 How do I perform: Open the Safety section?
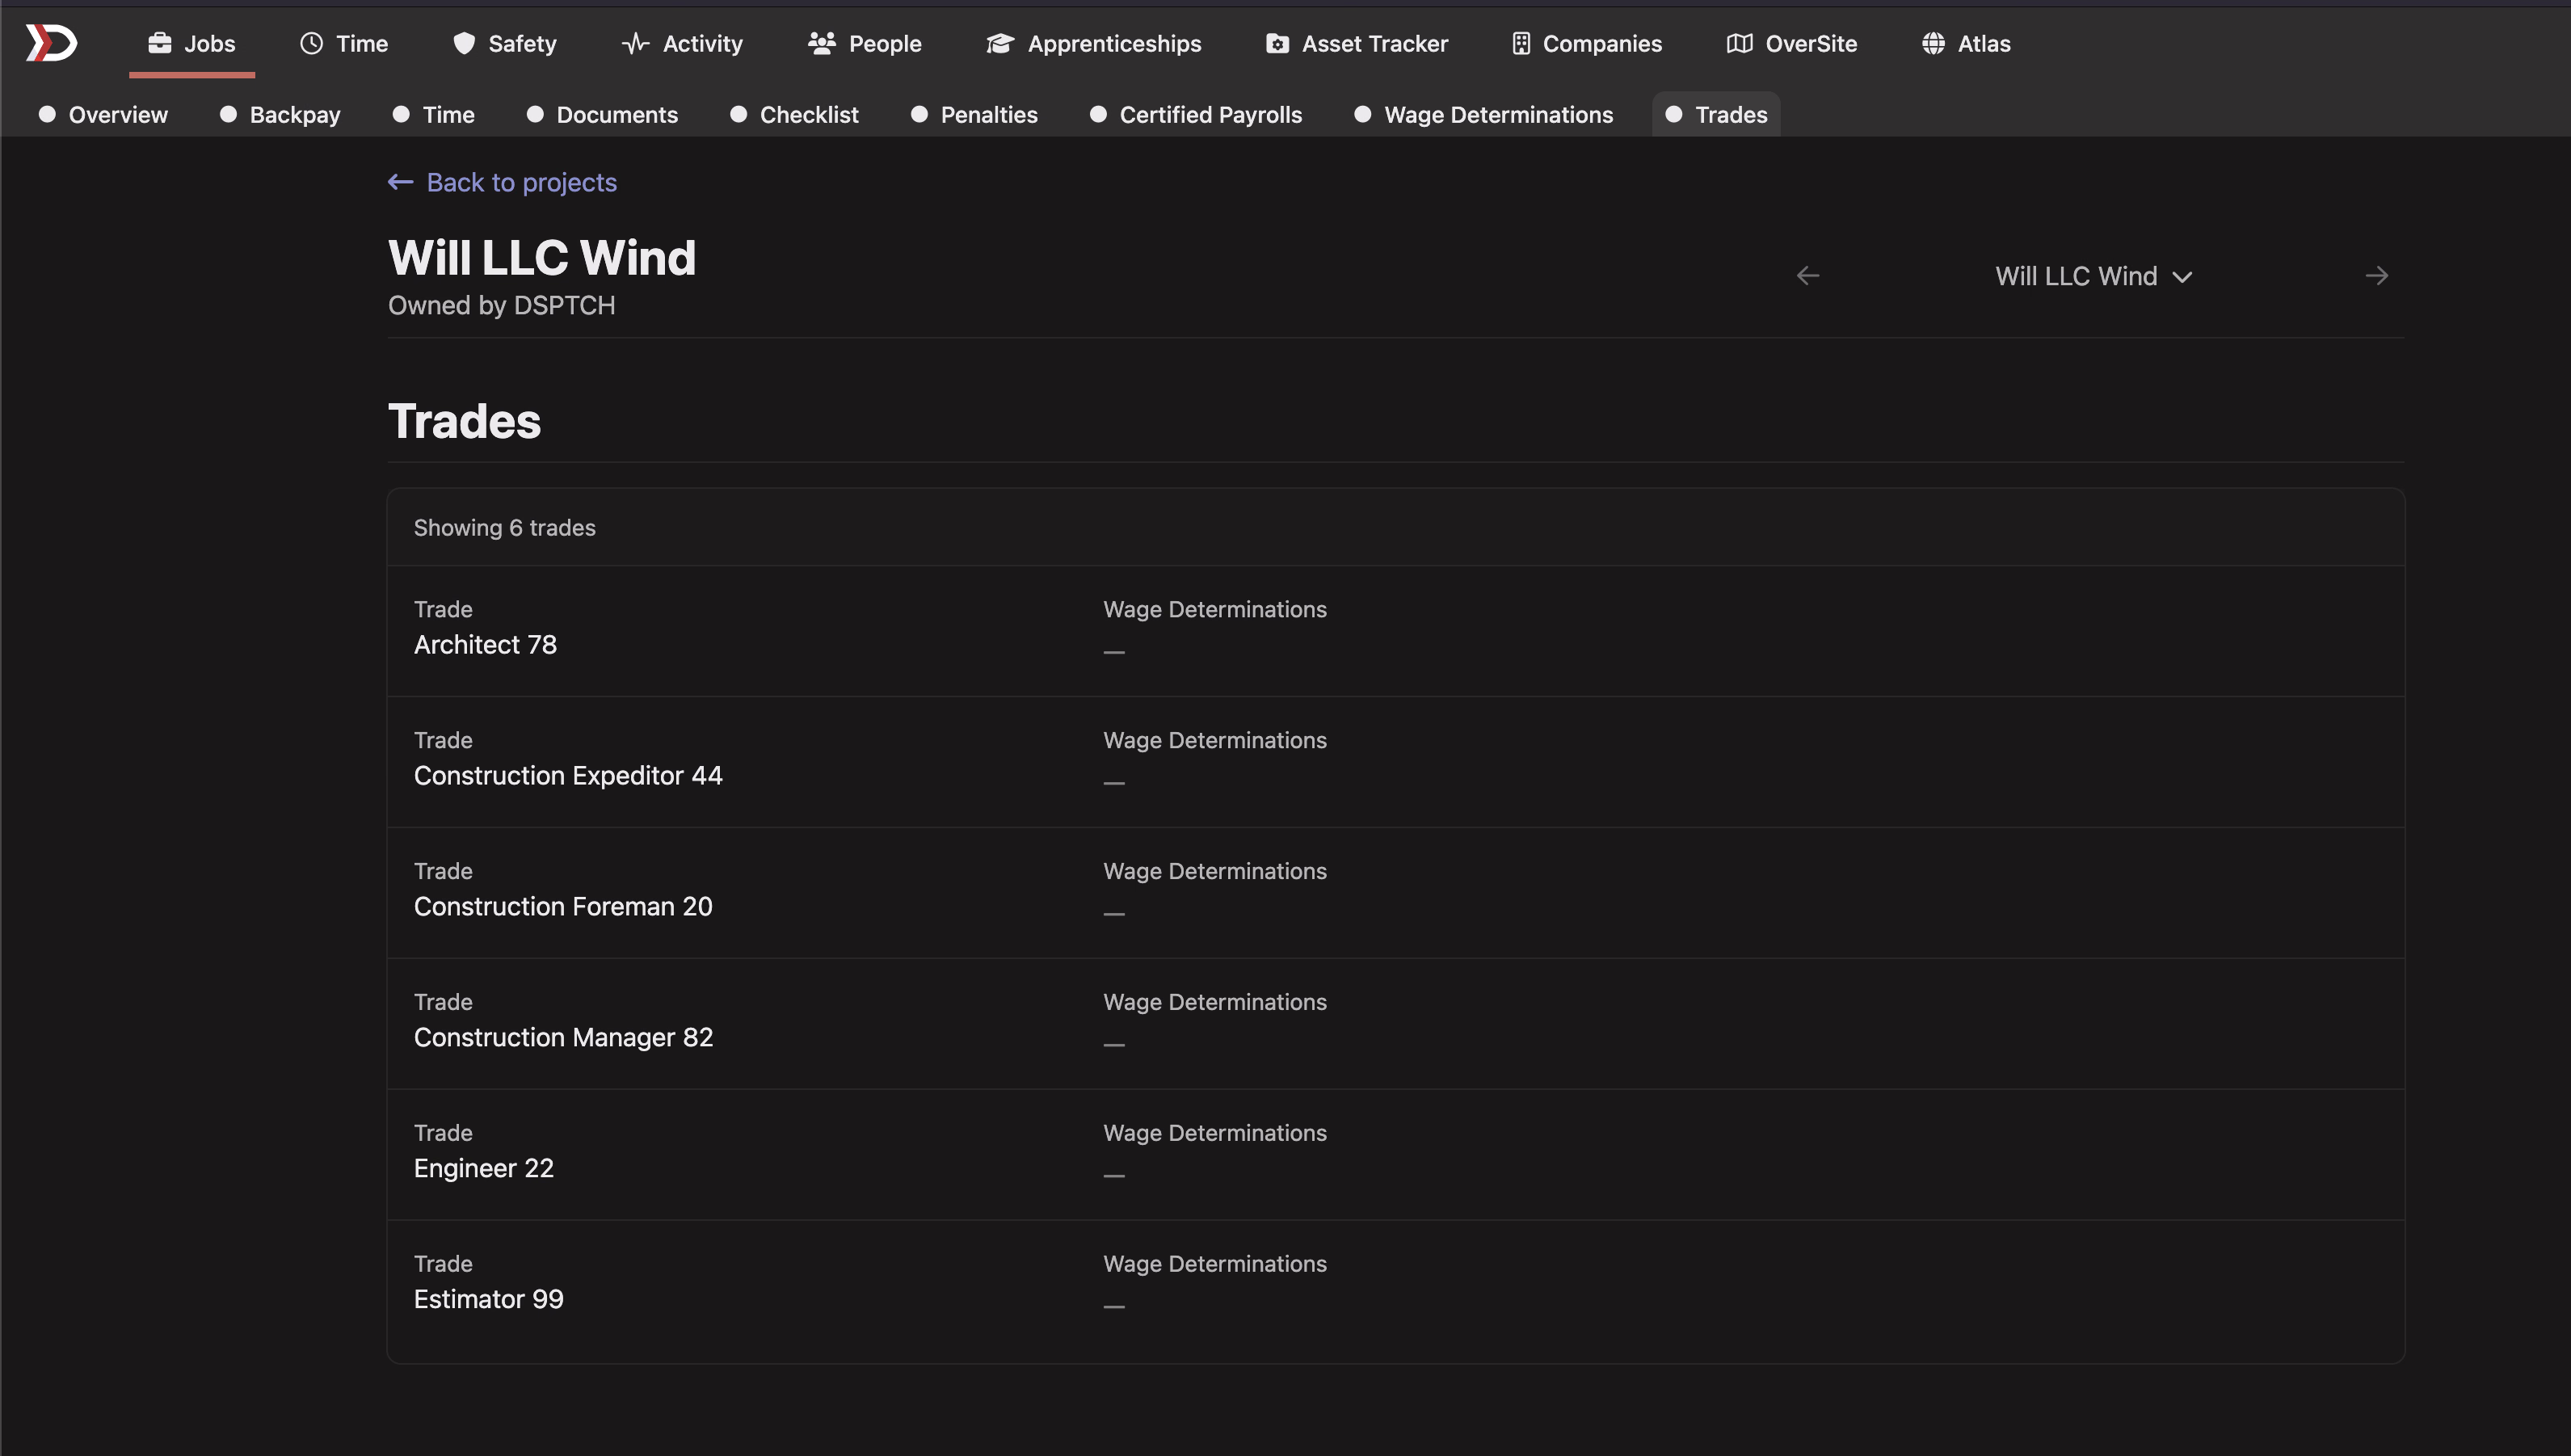pyautogui.click(x=504, y=43)
